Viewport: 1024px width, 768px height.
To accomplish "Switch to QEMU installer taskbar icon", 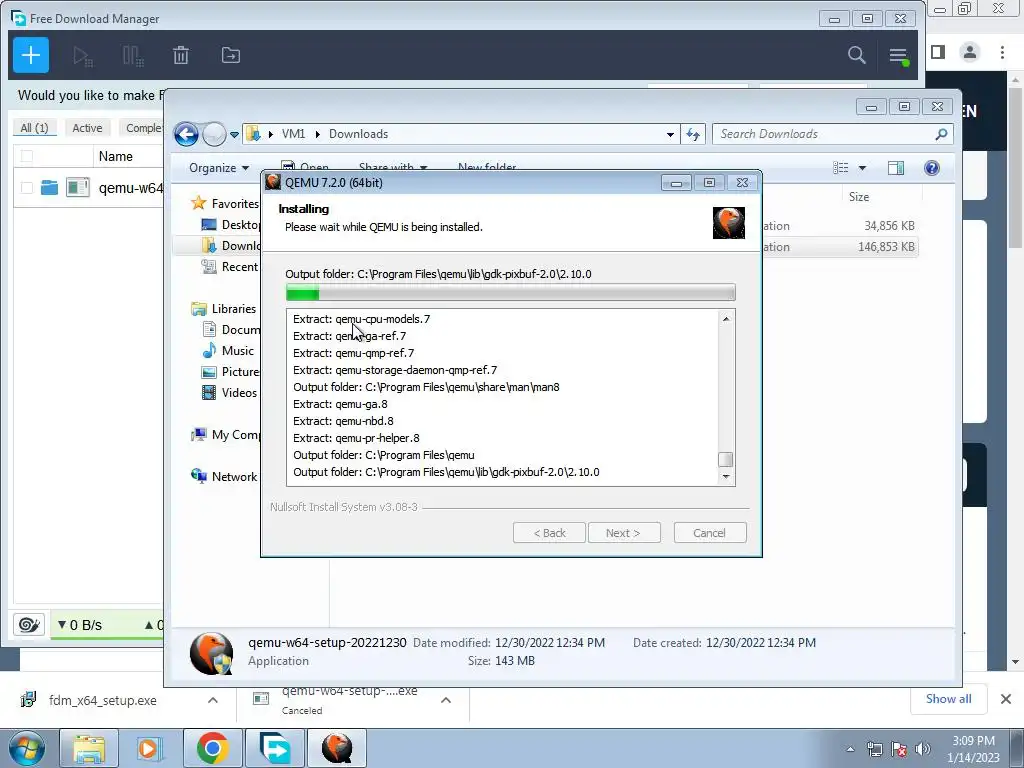I will (x=336, y=748).
